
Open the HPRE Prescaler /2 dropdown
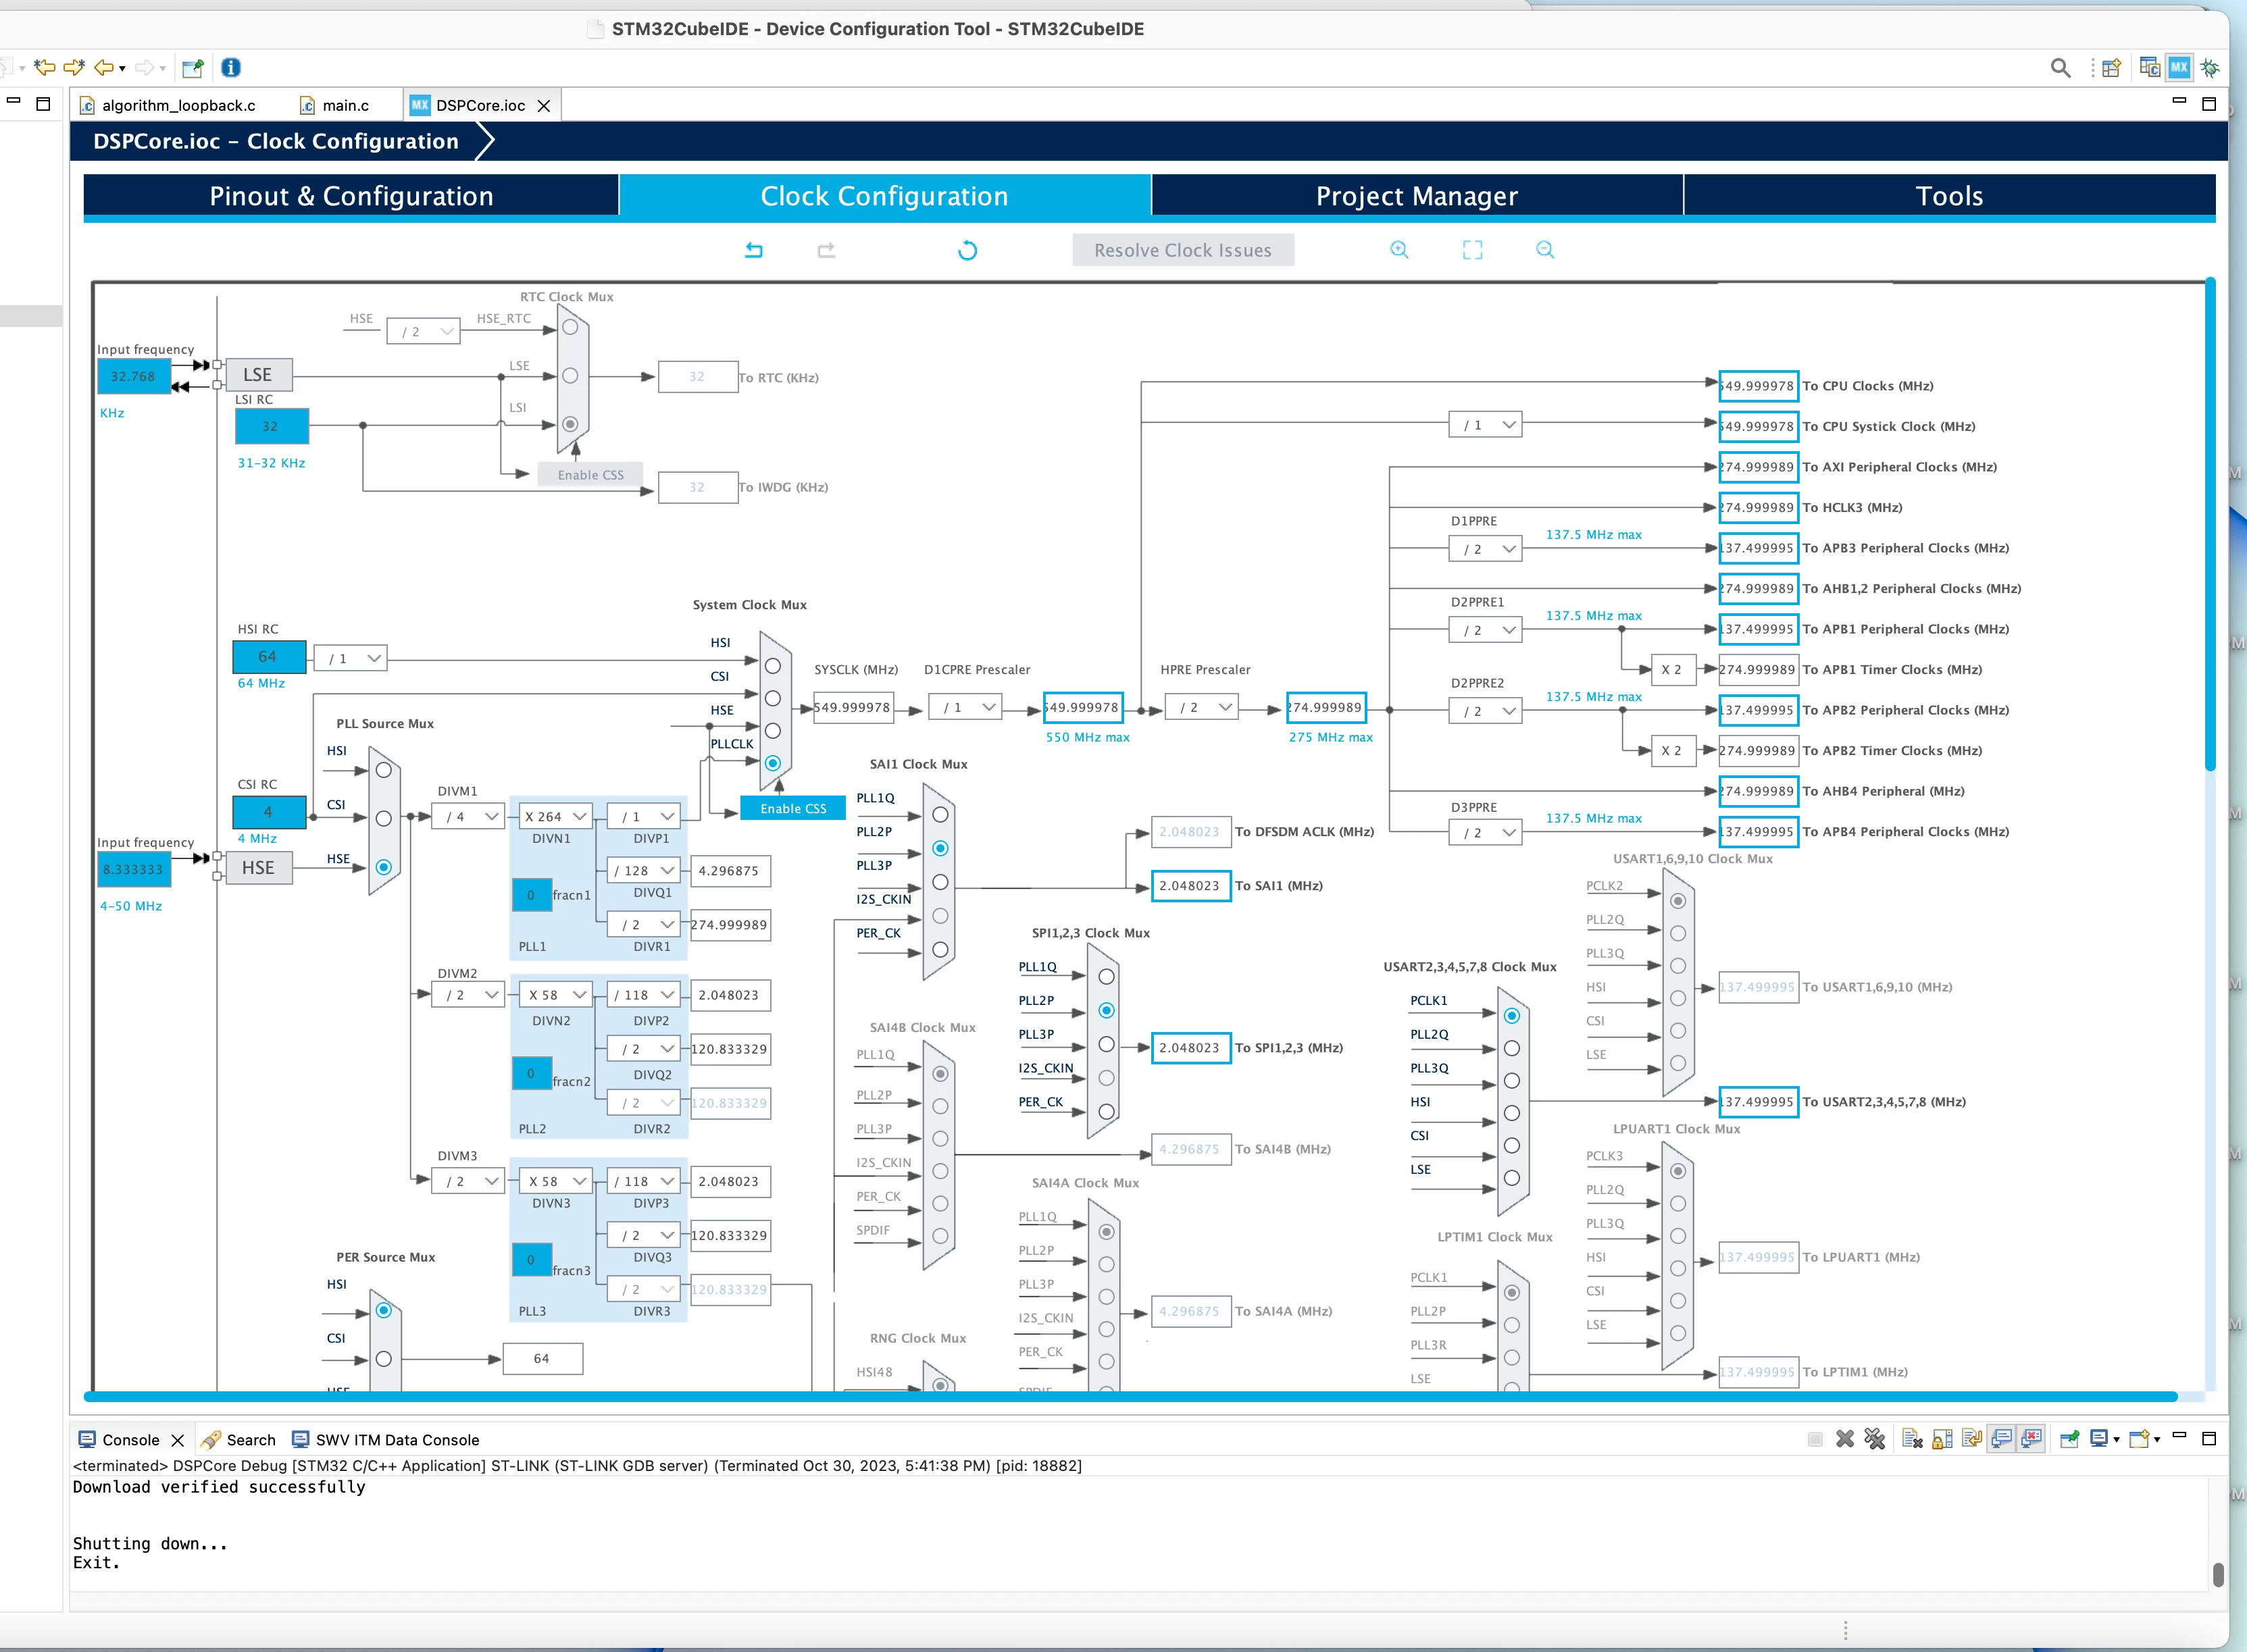click(1203, 707)
